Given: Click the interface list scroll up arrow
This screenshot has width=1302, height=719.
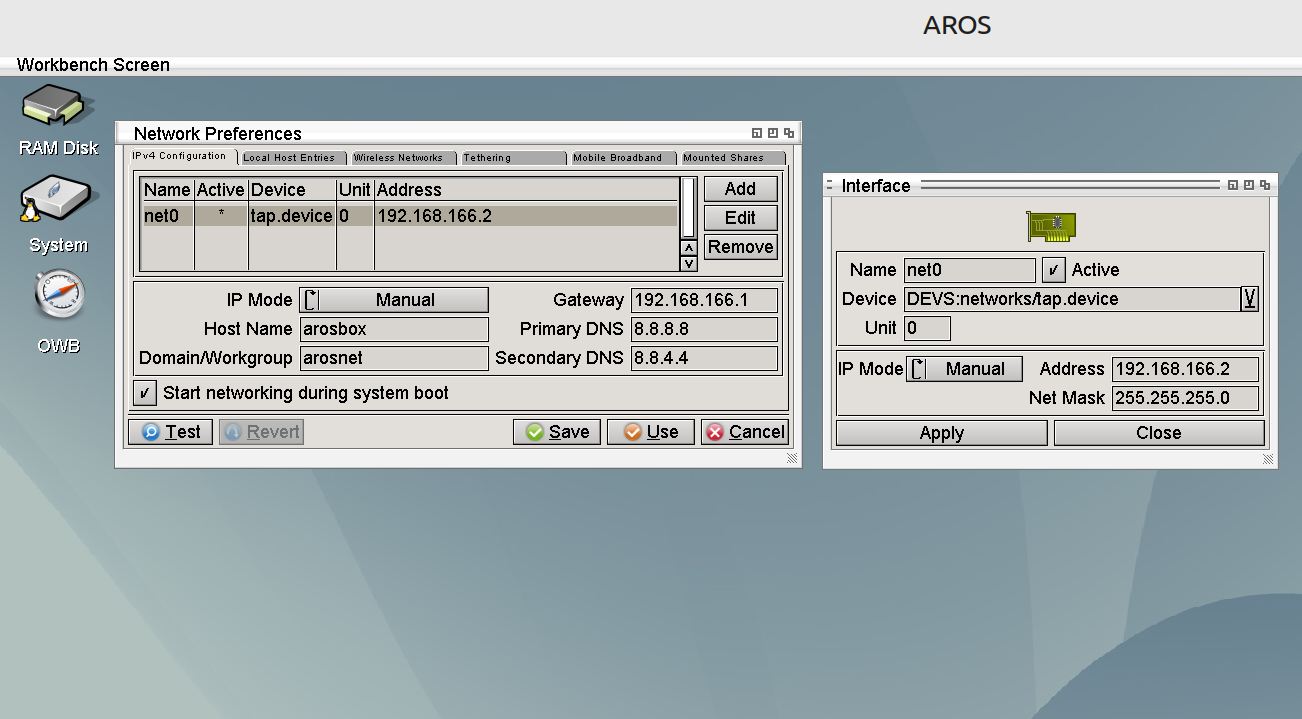Looking at the screenshot, I should (x=688, y=248).
